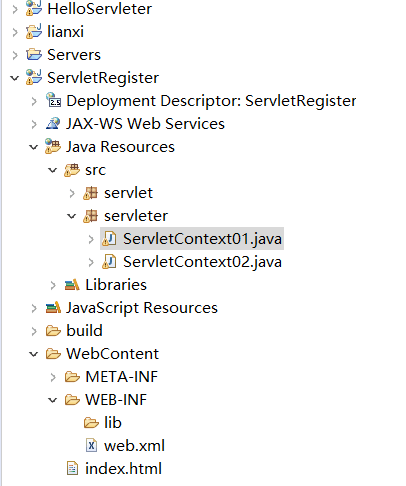Expand the META-INF folder
Screen dimensions: 406x486
[x=53, y=377]
